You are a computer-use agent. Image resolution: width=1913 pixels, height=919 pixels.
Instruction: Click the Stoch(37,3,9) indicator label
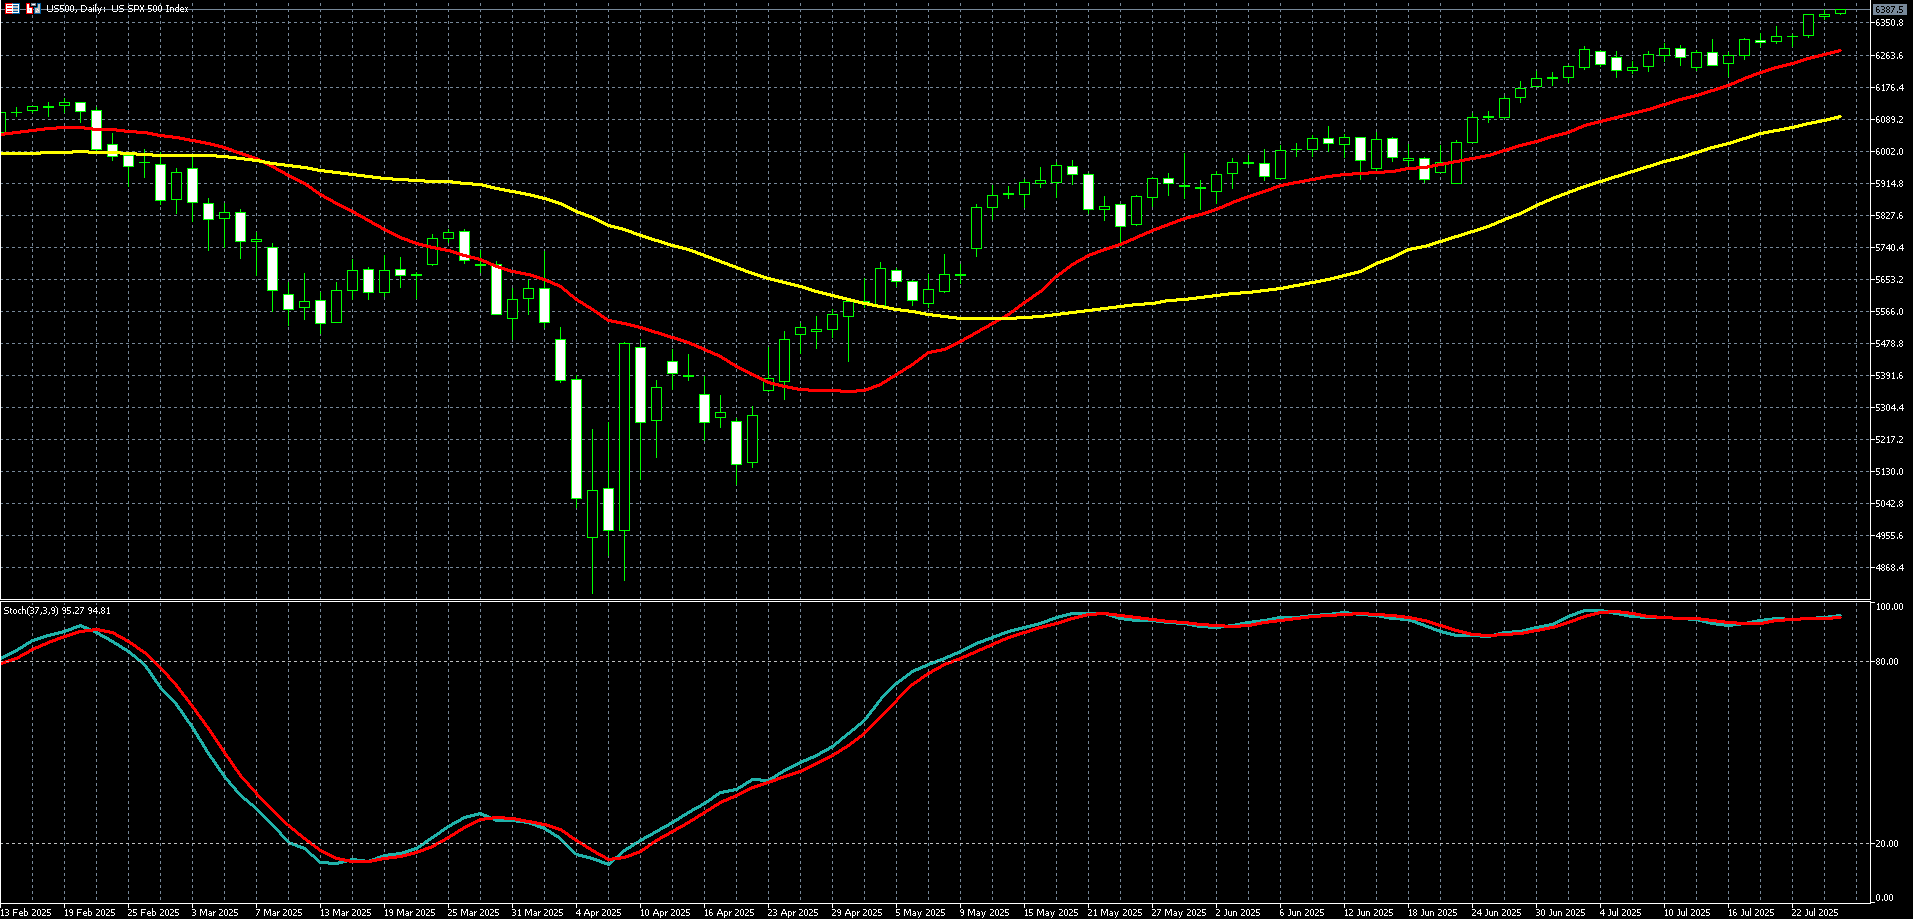click(x=57, y=610)
